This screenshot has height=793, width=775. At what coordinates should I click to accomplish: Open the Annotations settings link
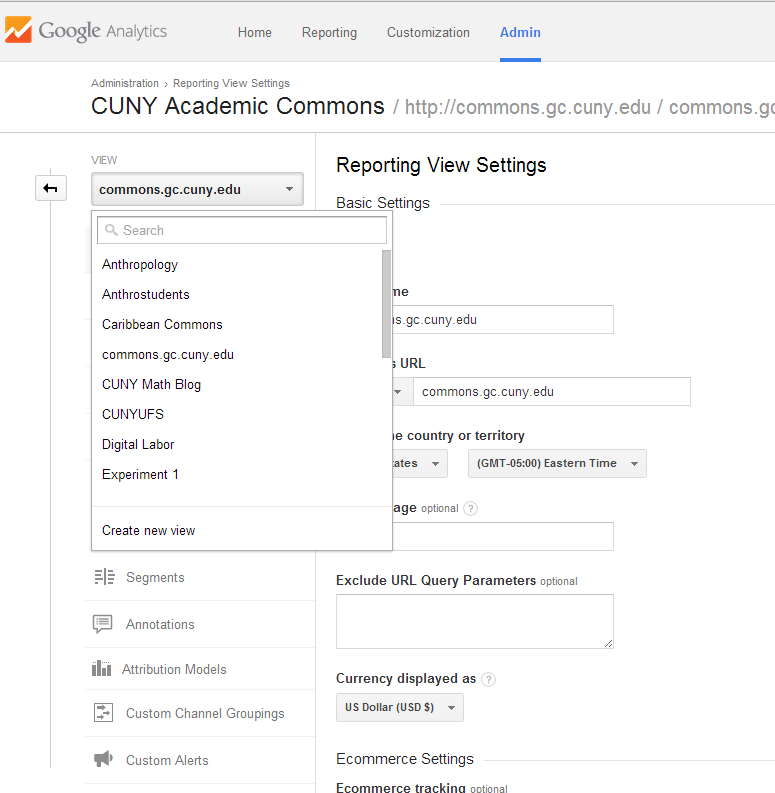(160, 624)
